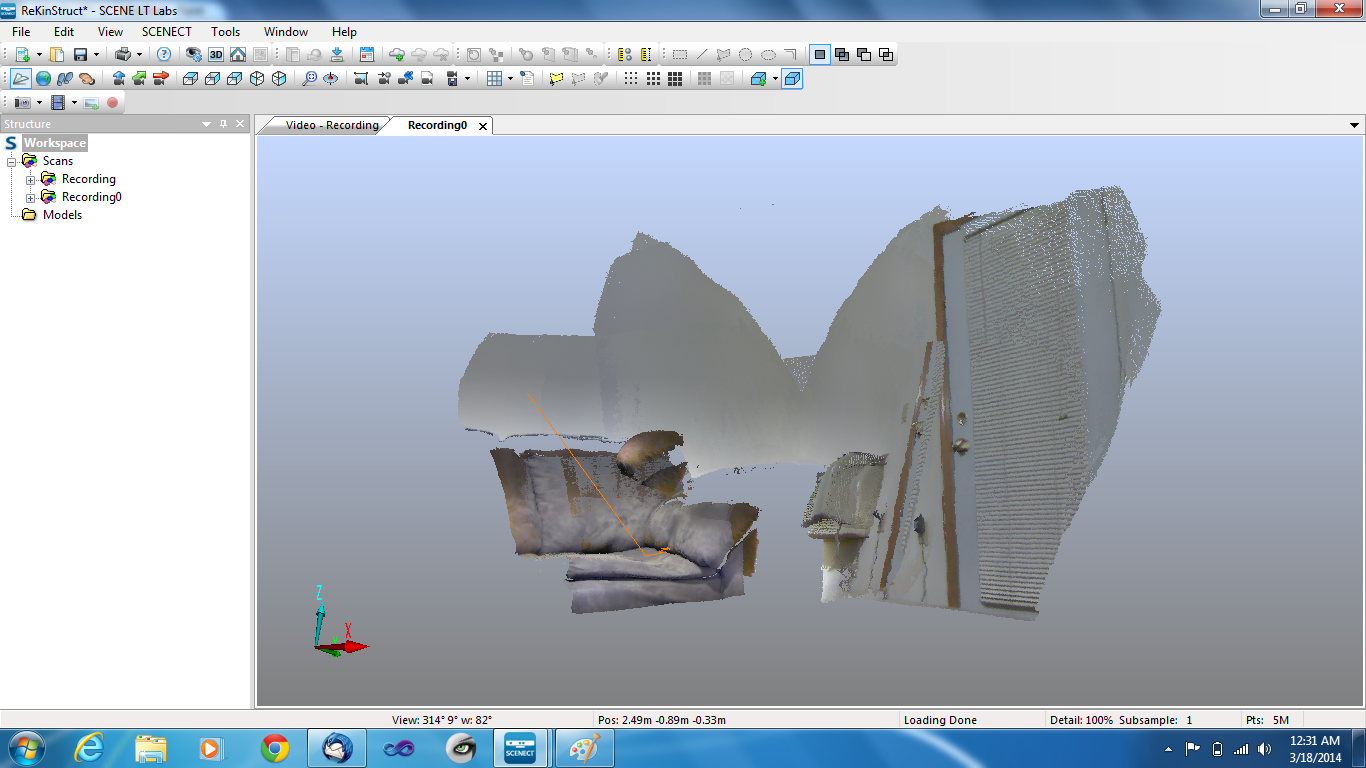The width and height of the screenshot is (1366, 768).
Task: Open the SCENECT menu
Action: point(166,32)
